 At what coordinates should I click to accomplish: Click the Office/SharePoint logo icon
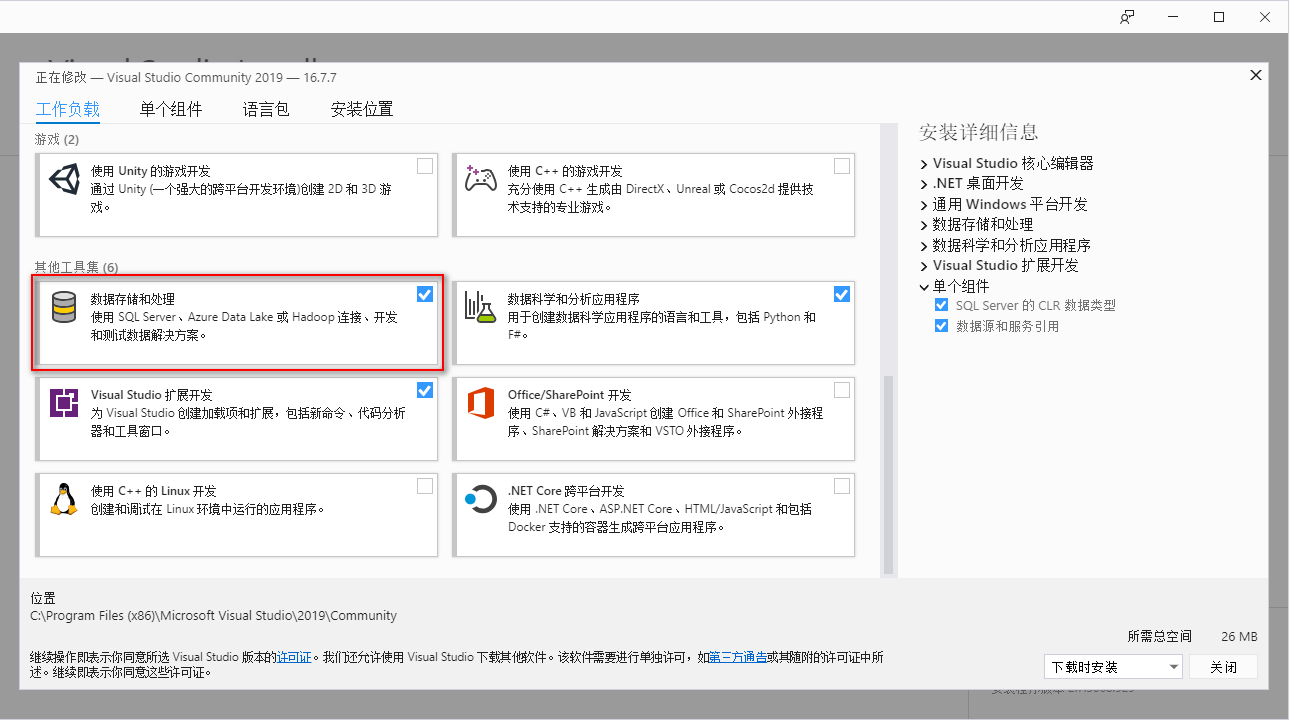[x=481, y=404]
